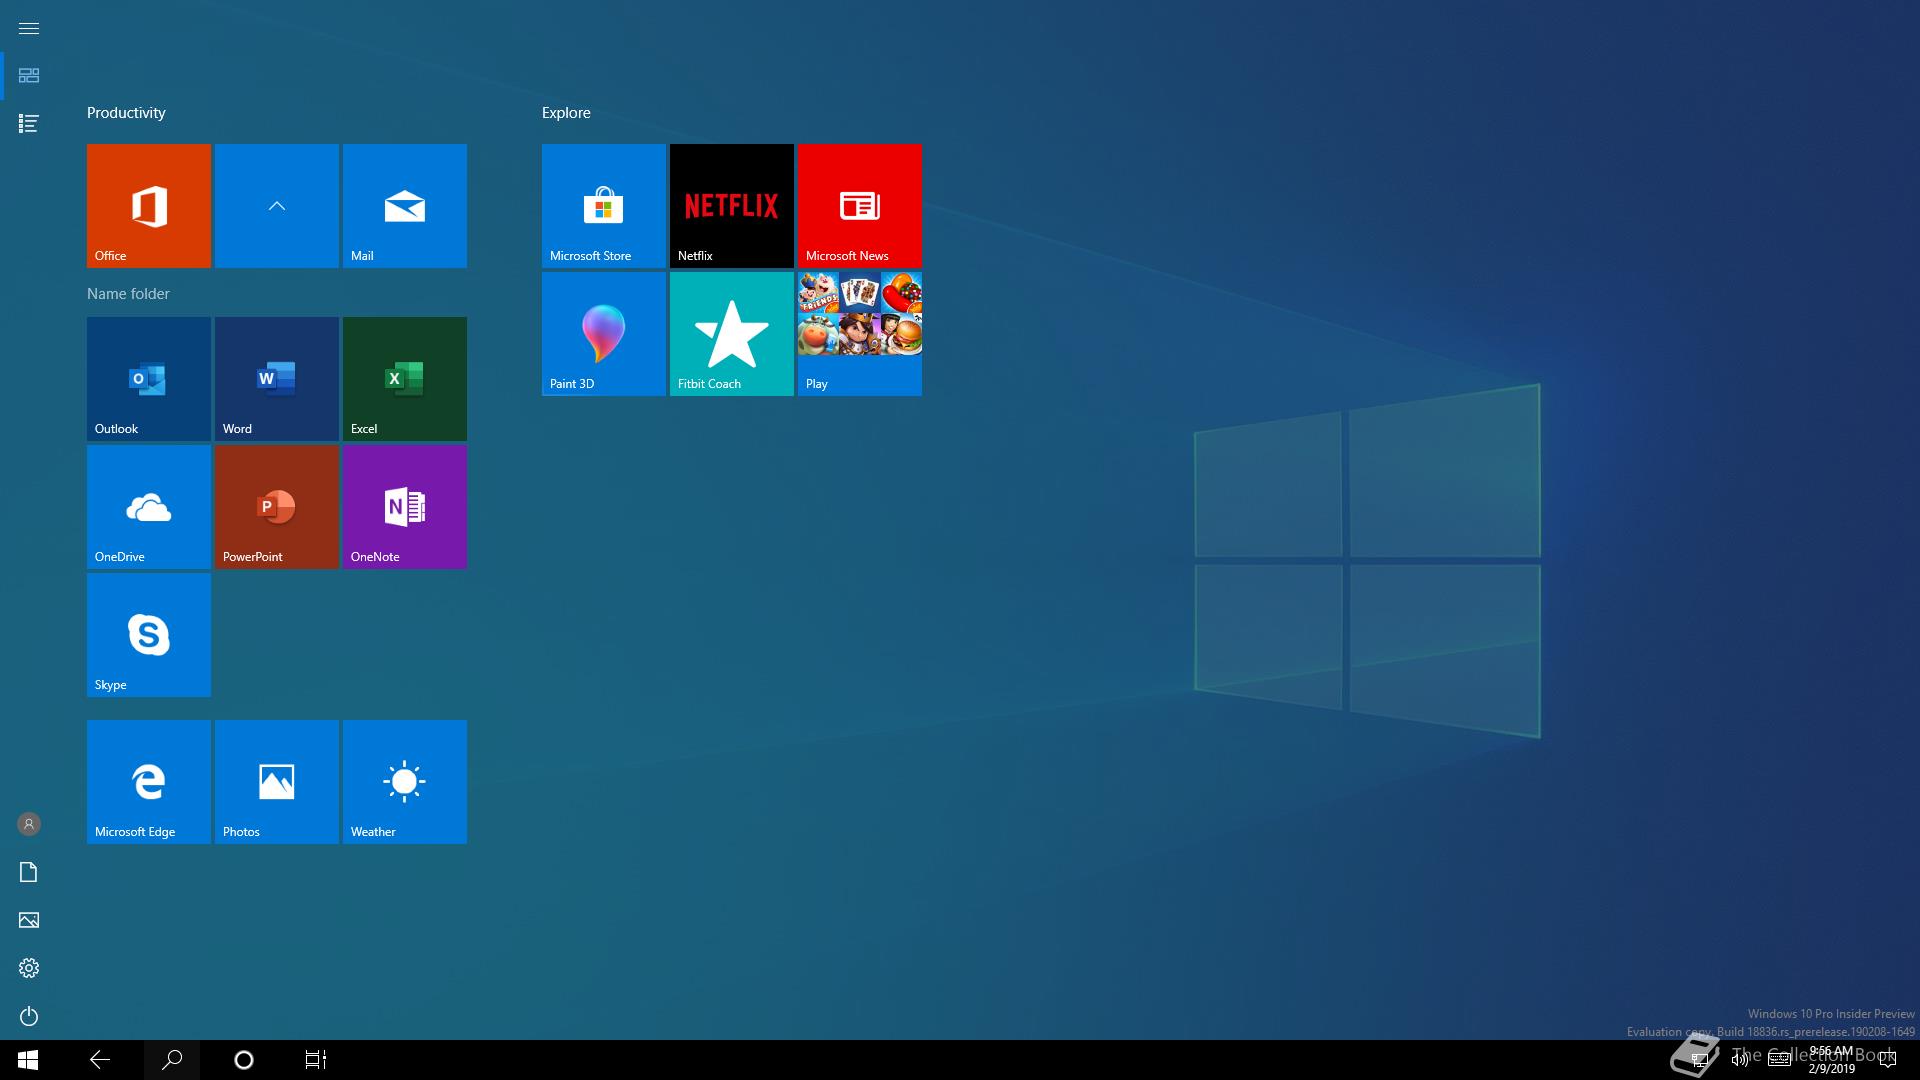Open the Play games folder tile
Viewport: 1920px width, 1080px height.
(860, 334)
